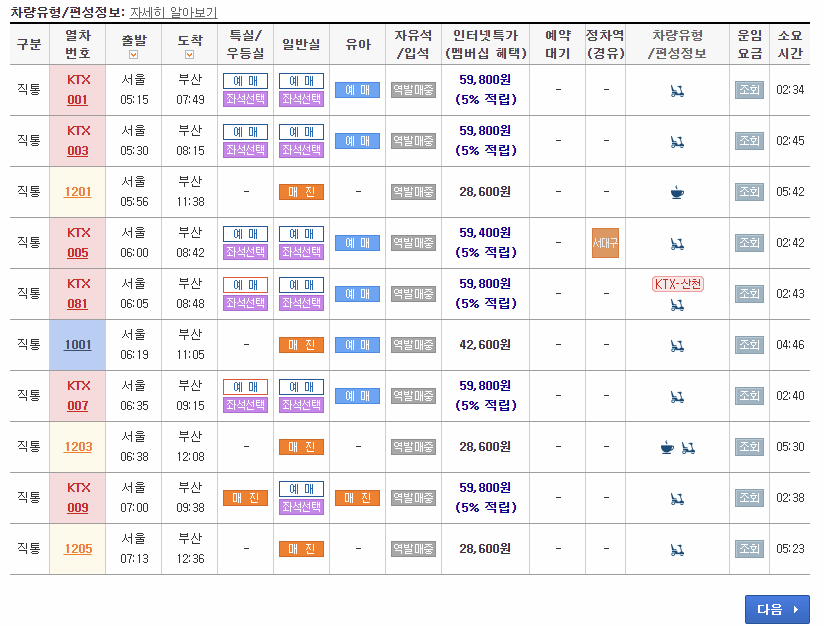This screenshot has width=824, height=626.
Task: Click 좌석선택 for KTX 003 standard class
Action: pos(301,151)
